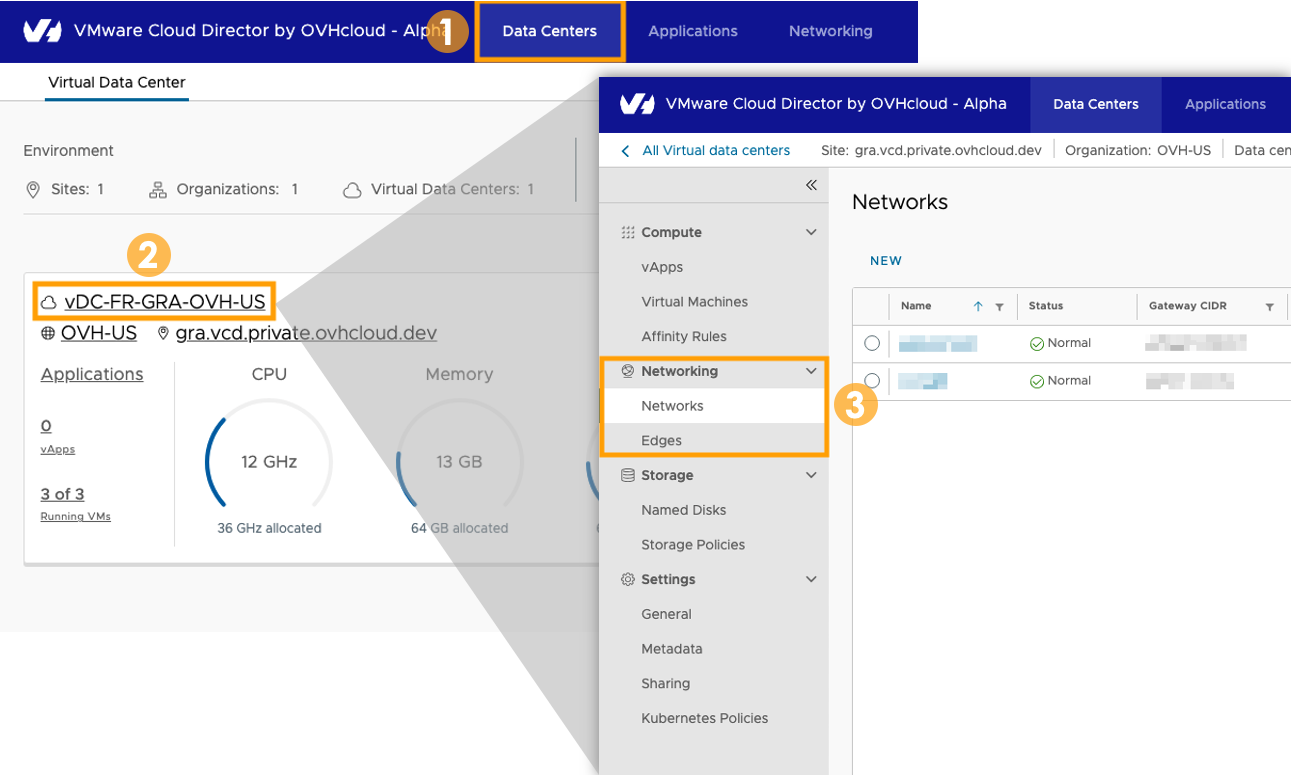Select the first network row radio button
Screen dimensions: 1291x775
click(x=872, y=343)
